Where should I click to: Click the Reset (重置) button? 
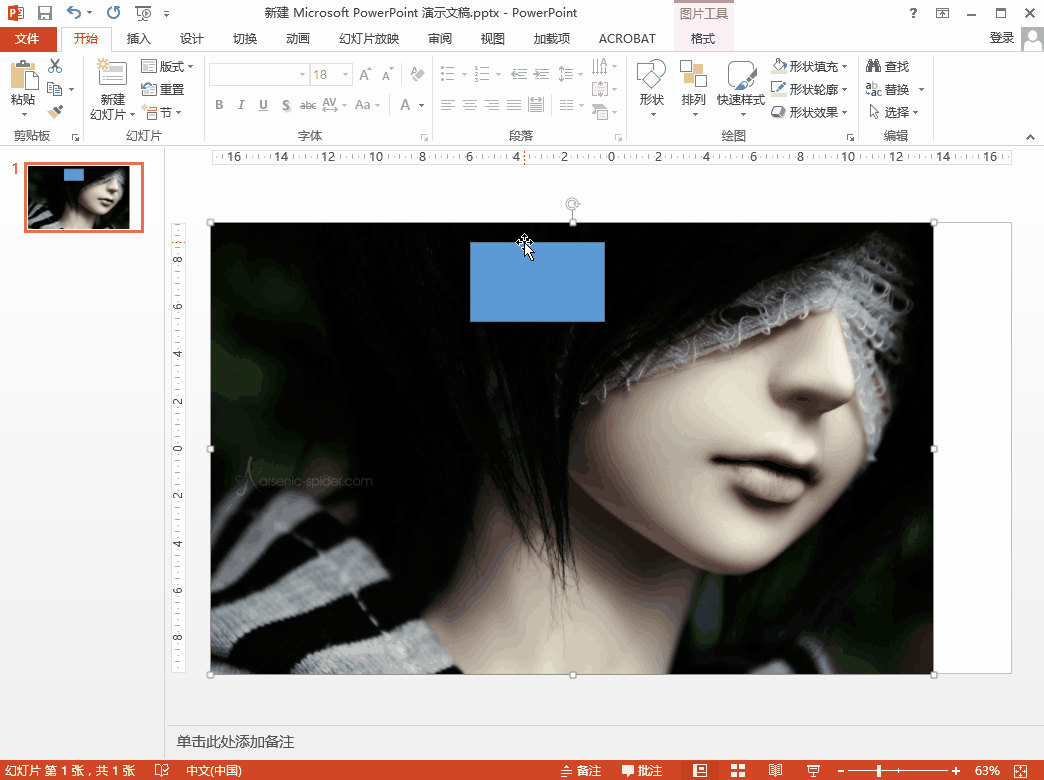162,89
